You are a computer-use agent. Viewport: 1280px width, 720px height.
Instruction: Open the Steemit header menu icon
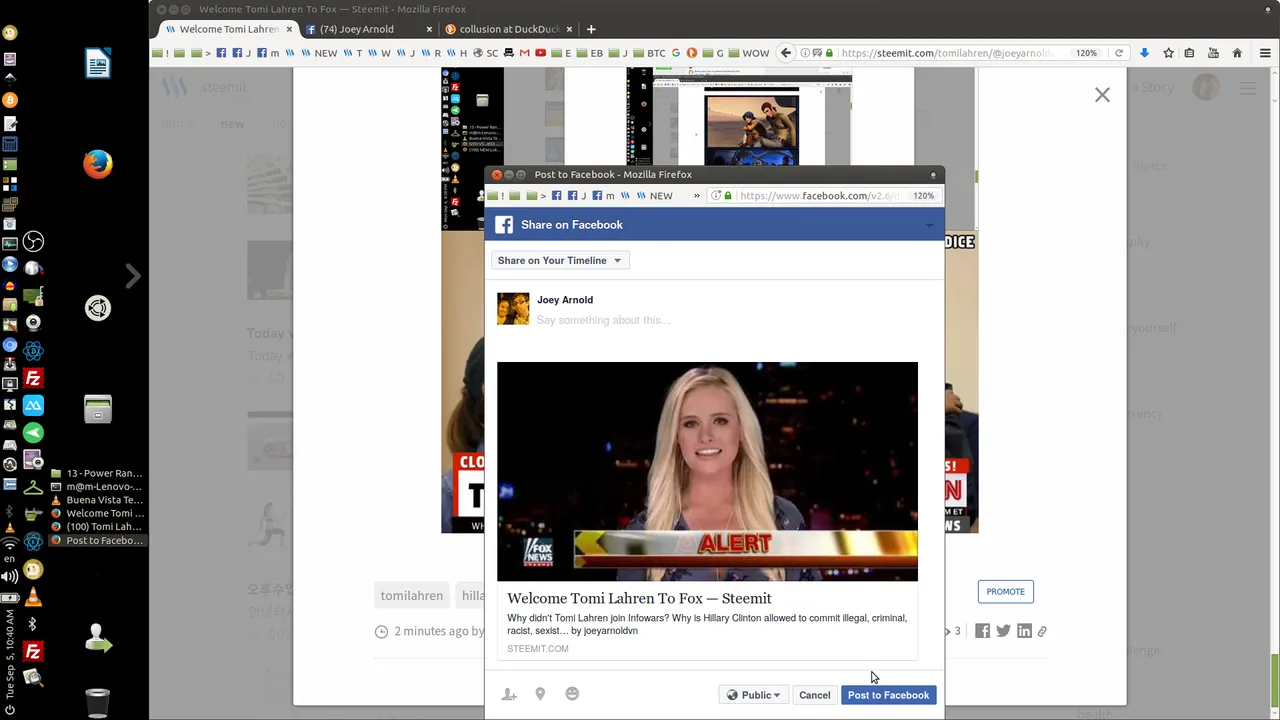point(1248,88)
